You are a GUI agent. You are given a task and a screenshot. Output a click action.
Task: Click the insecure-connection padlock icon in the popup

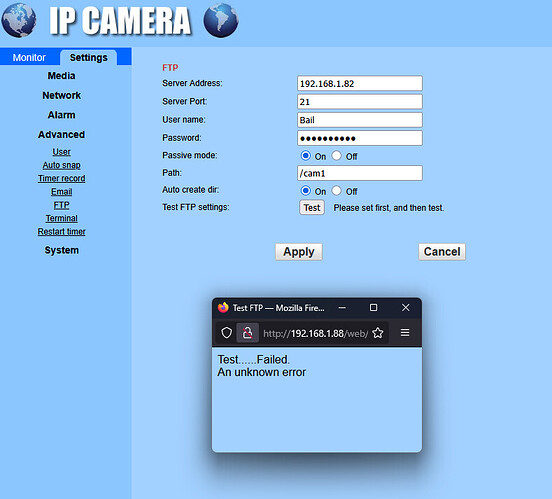click(247, 333)
